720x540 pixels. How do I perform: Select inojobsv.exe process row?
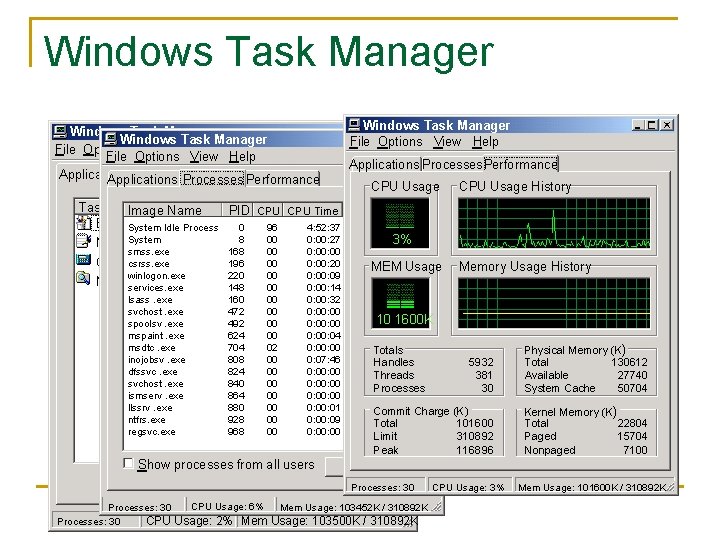233,360
